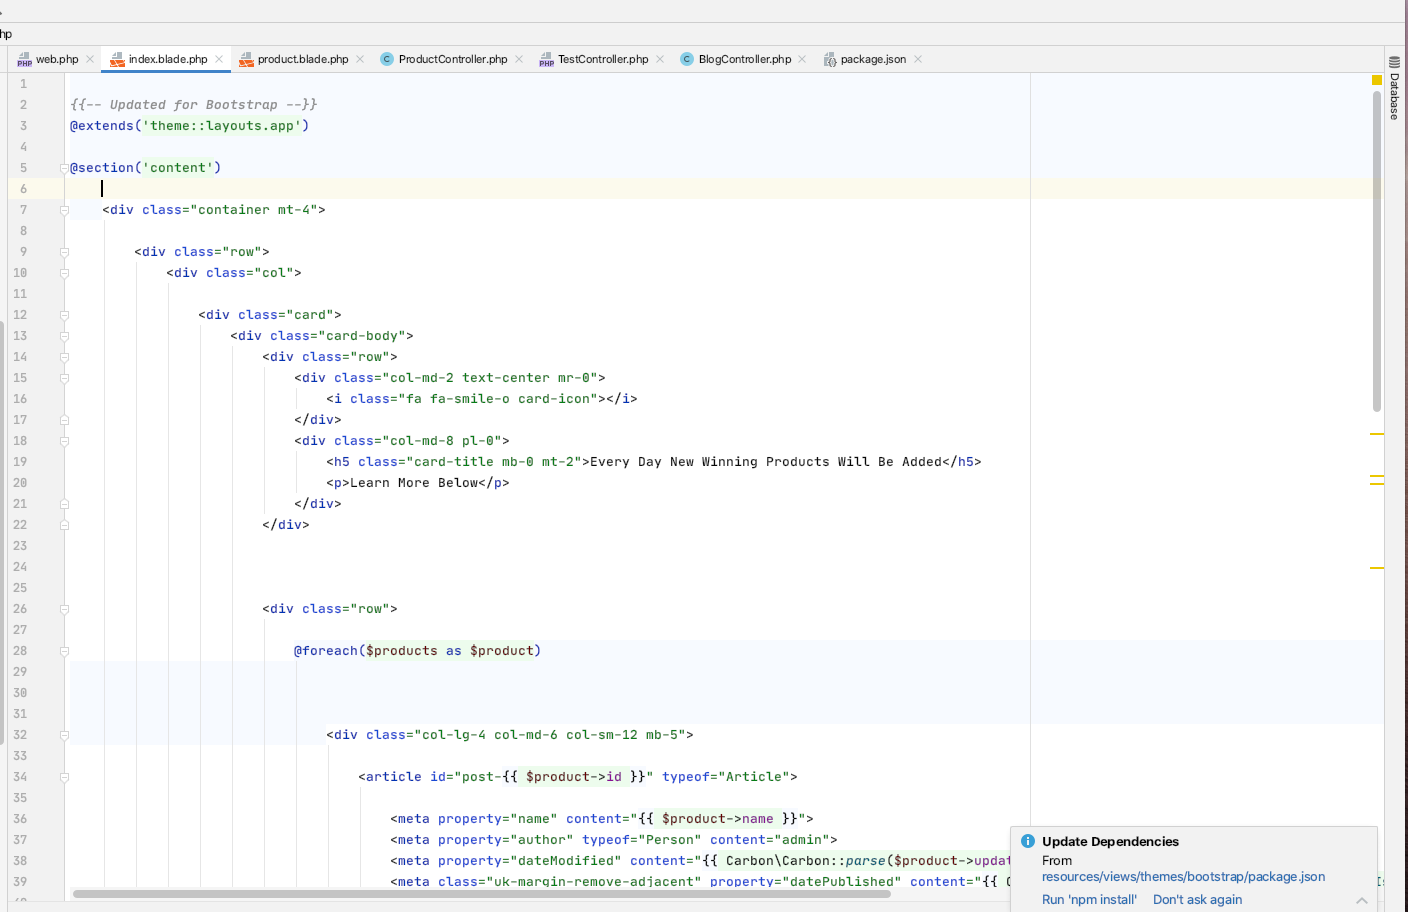Open the TestController.php tab
This screenshot has height=912, width=1408.
coord(603,59)
